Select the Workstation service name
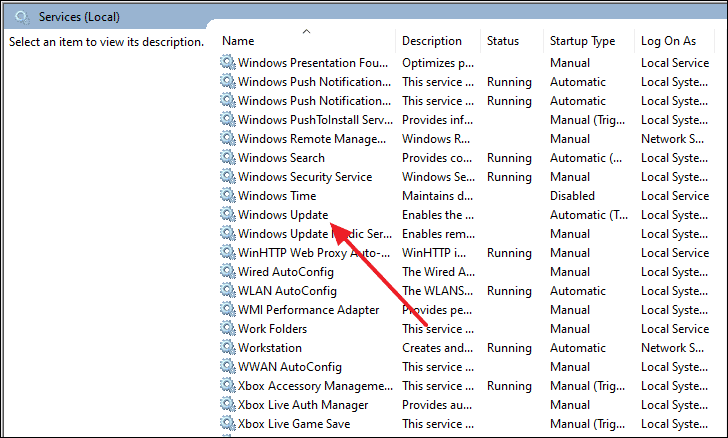This screenshot has width=728, height=438. click(x=270, y=347)
